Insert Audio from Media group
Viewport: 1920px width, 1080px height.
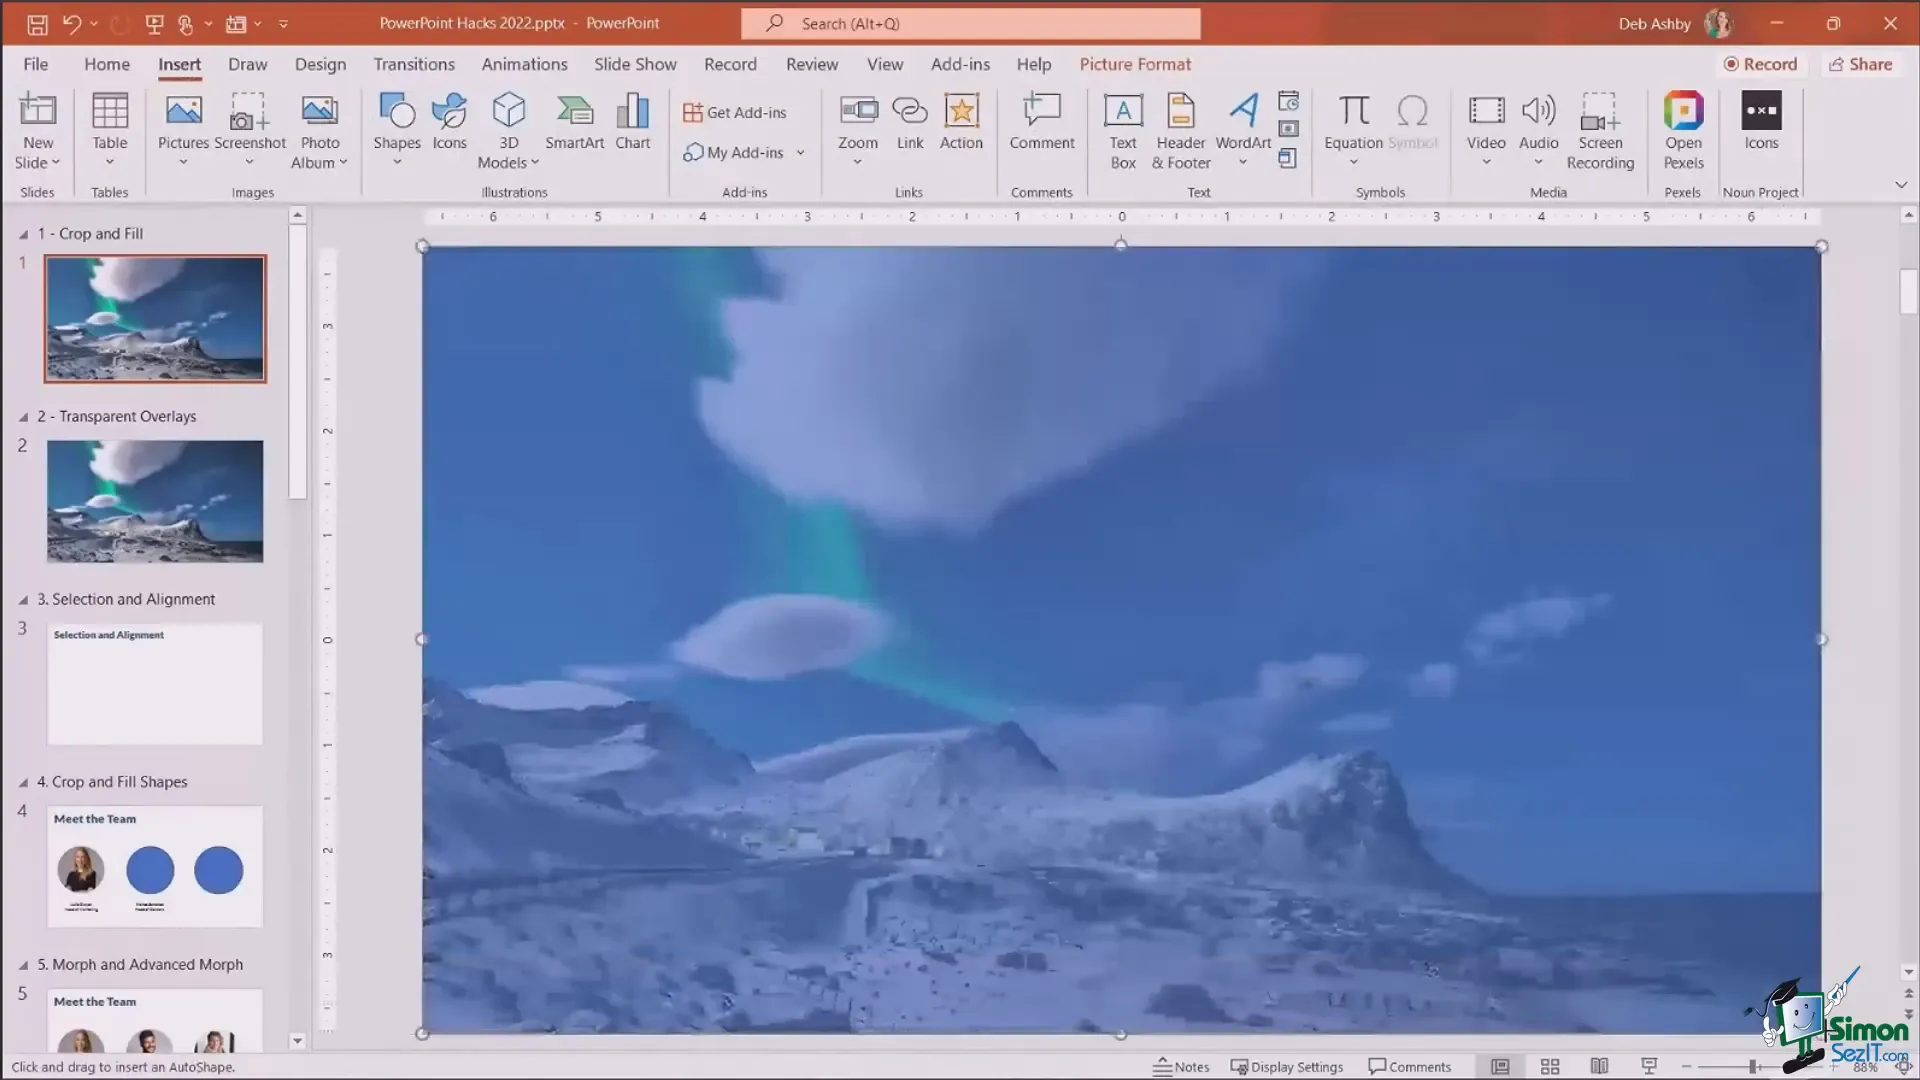[1538, 130]
